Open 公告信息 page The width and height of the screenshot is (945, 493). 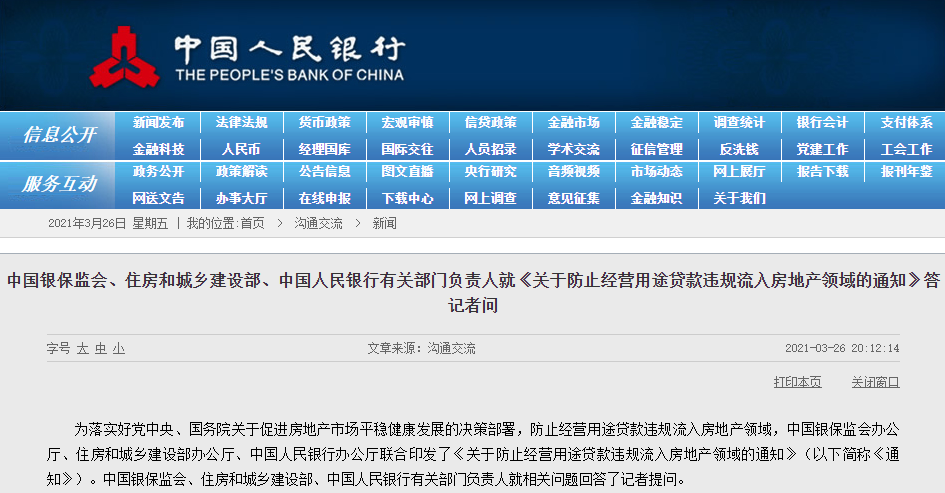pyautogui.click(x=324, y=172)
